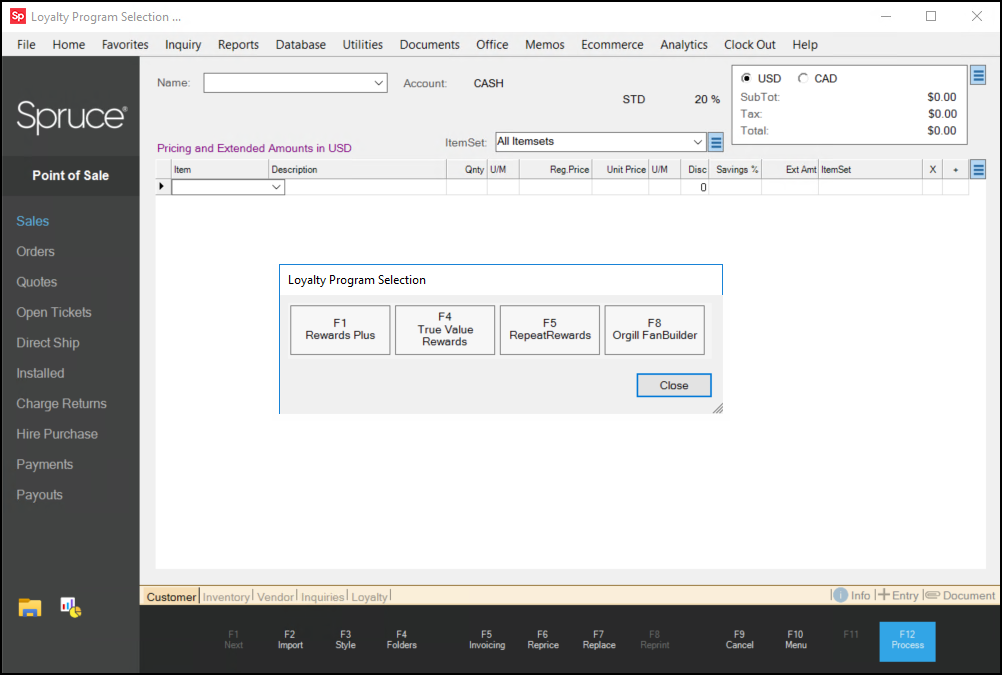The height and width of the screenshot is (675, 1002).
Task: Switch to the Inventory tab
Action: pyautogui.click(x=226, y=597)
